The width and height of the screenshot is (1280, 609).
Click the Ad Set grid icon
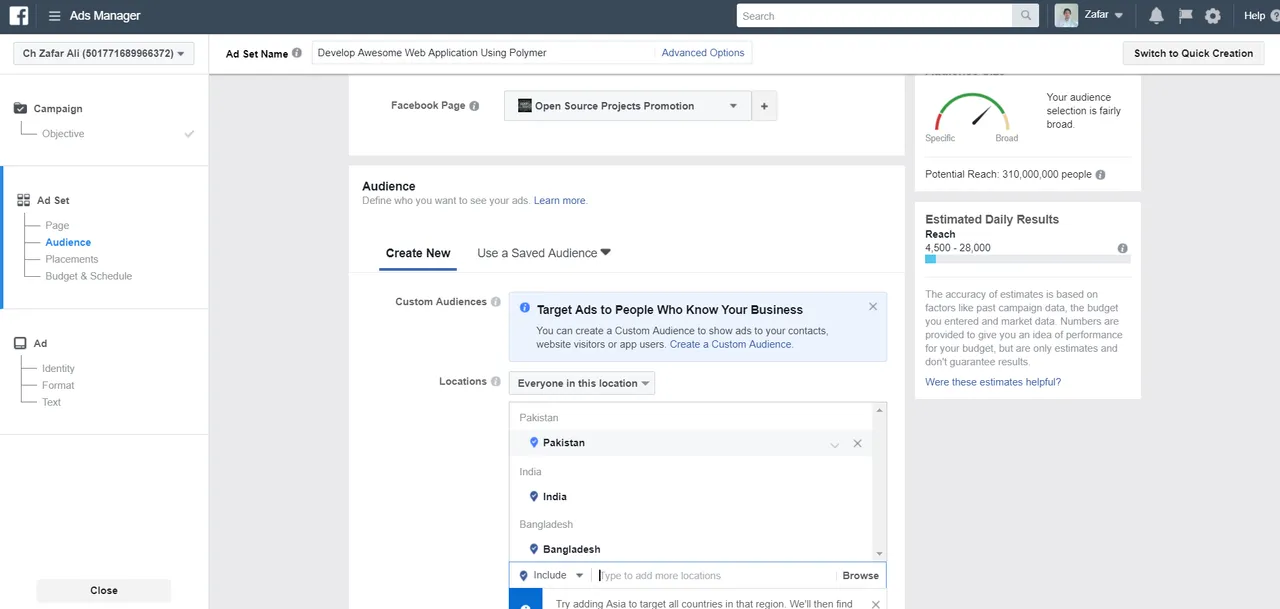(23, 200)
